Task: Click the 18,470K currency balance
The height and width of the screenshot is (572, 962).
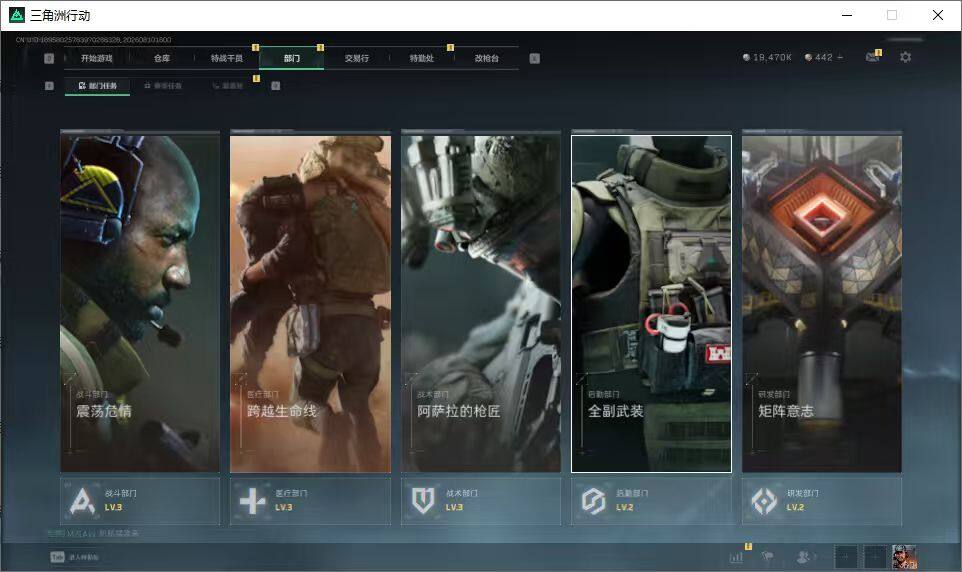Action: 767,57
